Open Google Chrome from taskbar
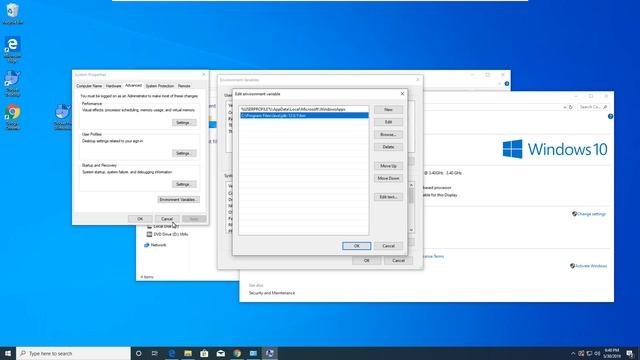This screenshot has height=360, width=640. 237,353
